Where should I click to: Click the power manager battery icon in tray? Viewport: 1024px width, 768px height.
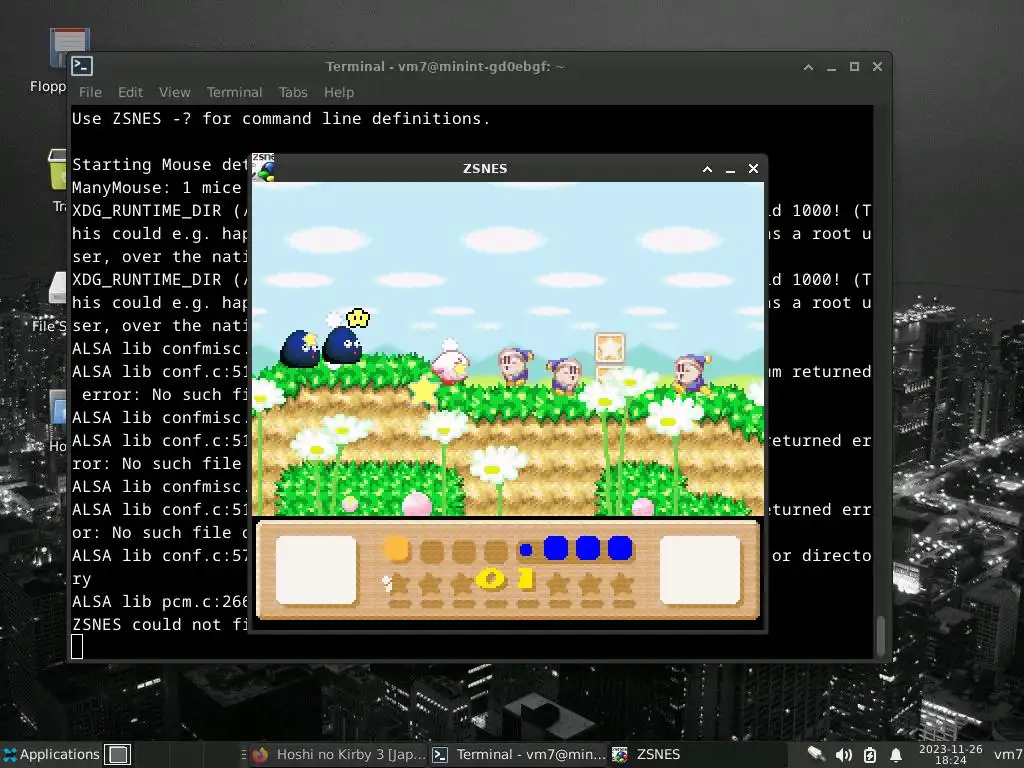pyautogui.click(x=869, y=755)
